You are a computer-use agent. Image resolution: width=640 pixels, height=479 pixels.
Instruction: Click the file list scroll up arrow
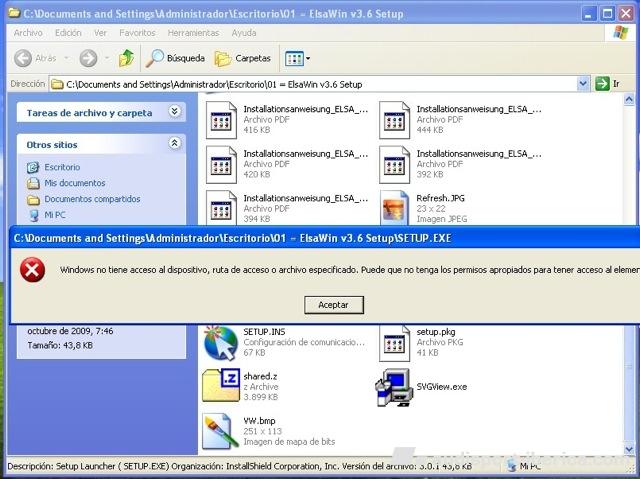629,99
